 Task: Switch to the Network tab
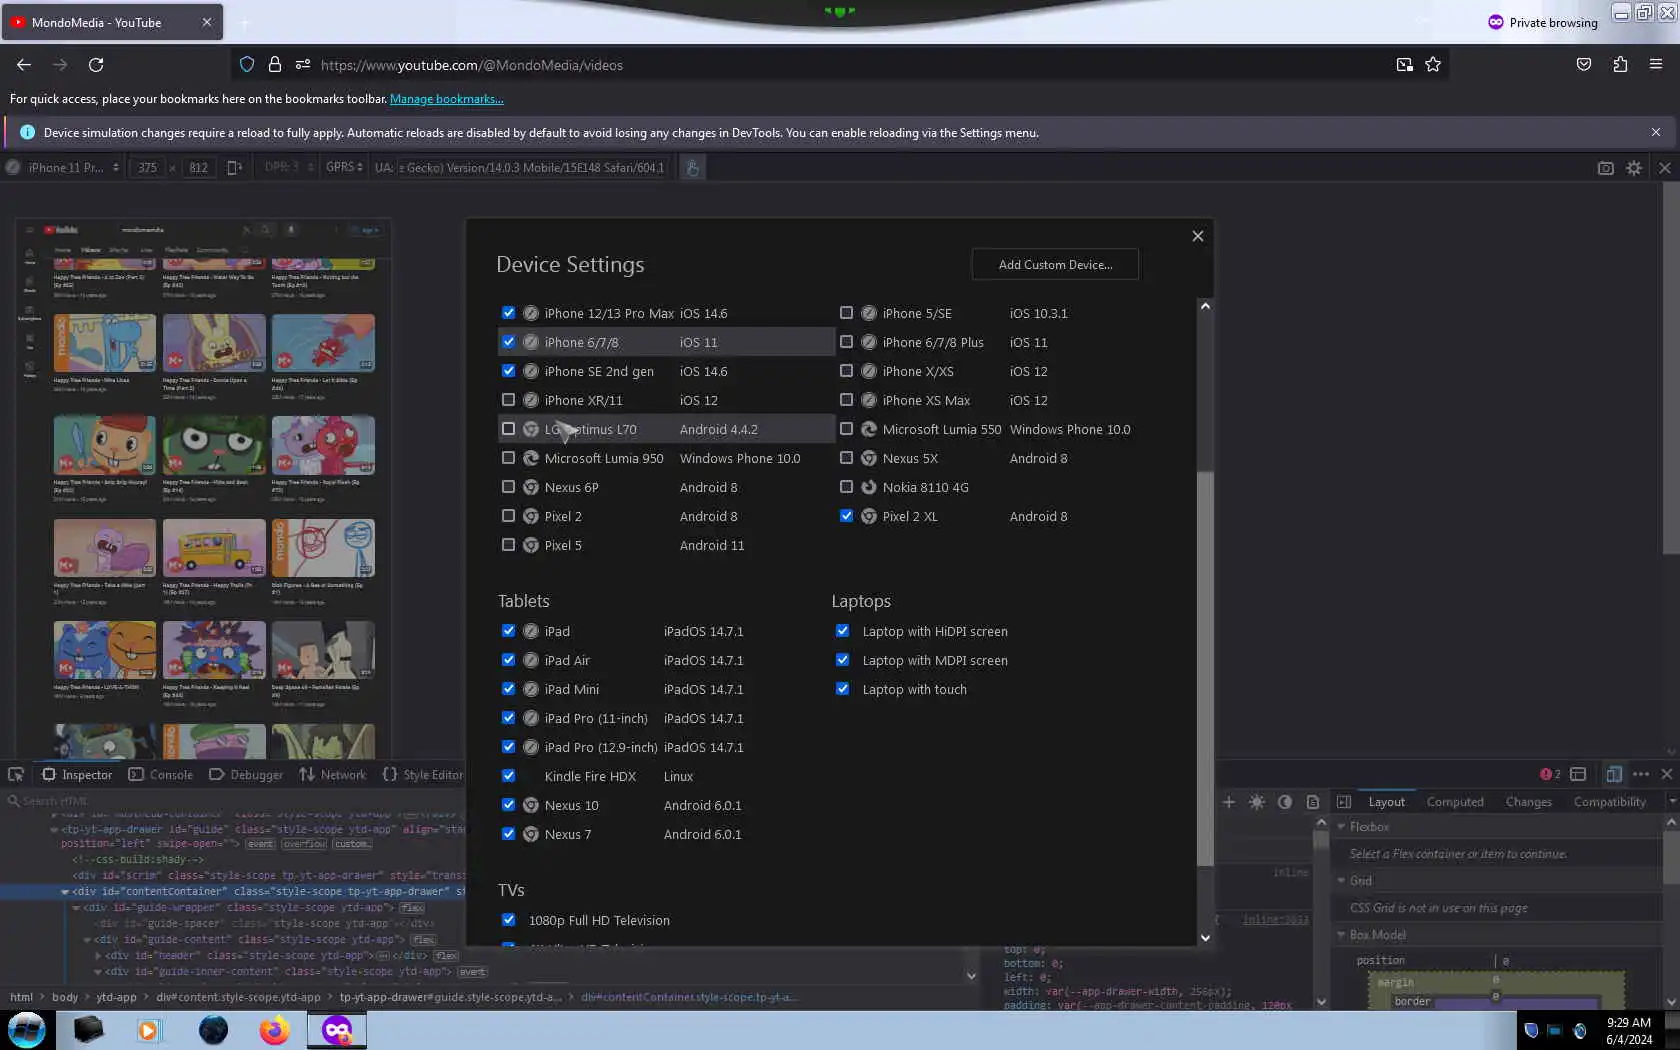(333, 775)
